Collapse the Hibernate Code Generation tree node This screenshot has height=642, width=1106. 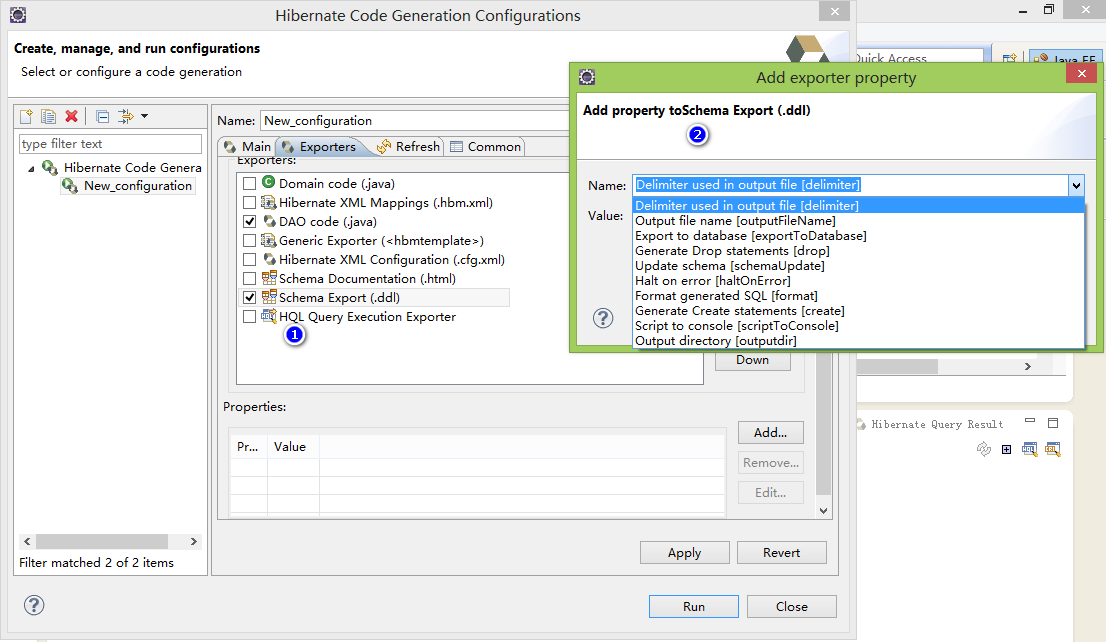point(31,169)
